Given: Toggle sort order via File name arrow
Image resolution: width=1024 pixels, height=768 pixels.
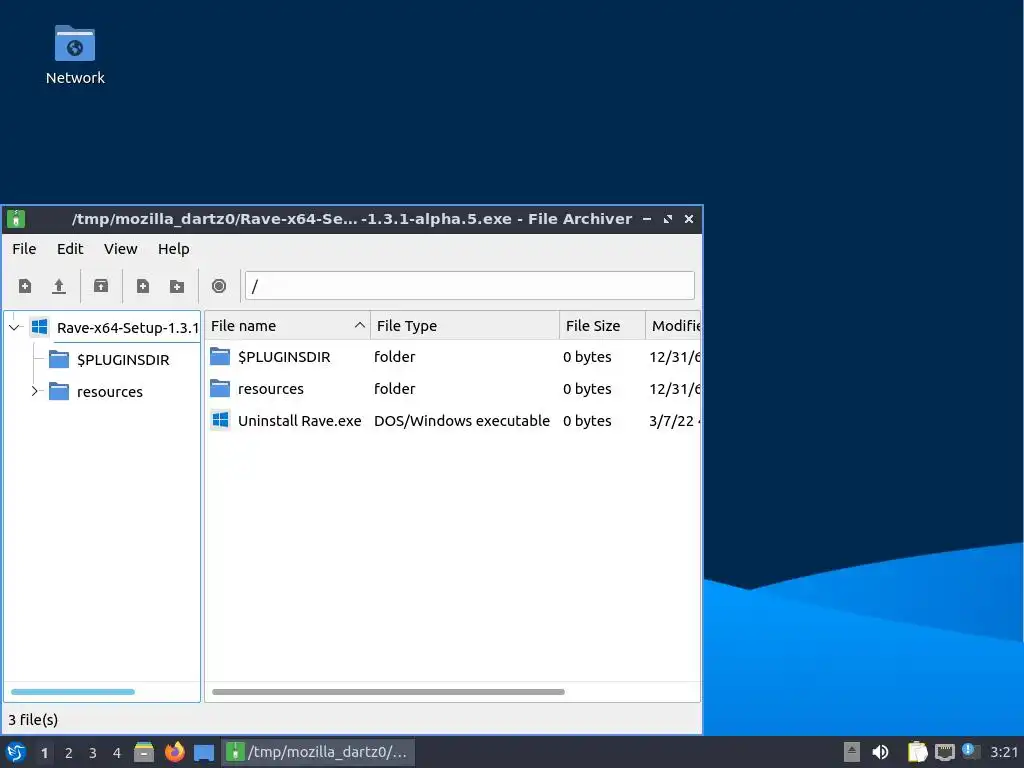Looking at the screenshot, I should 359,325.
